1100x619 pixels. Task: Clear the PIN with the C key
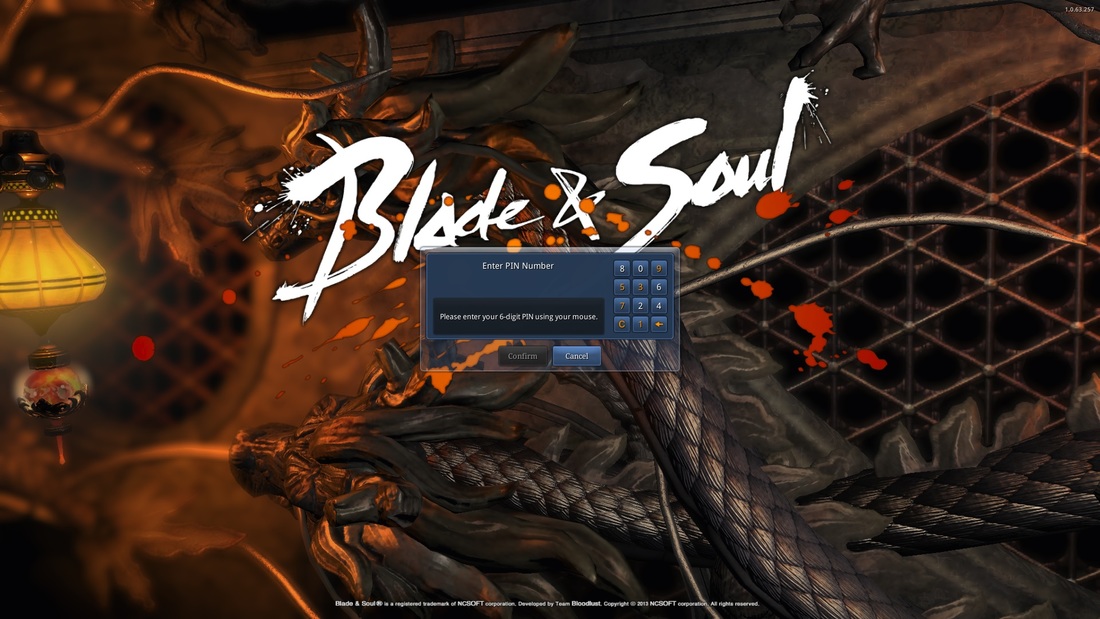point(622,324)
